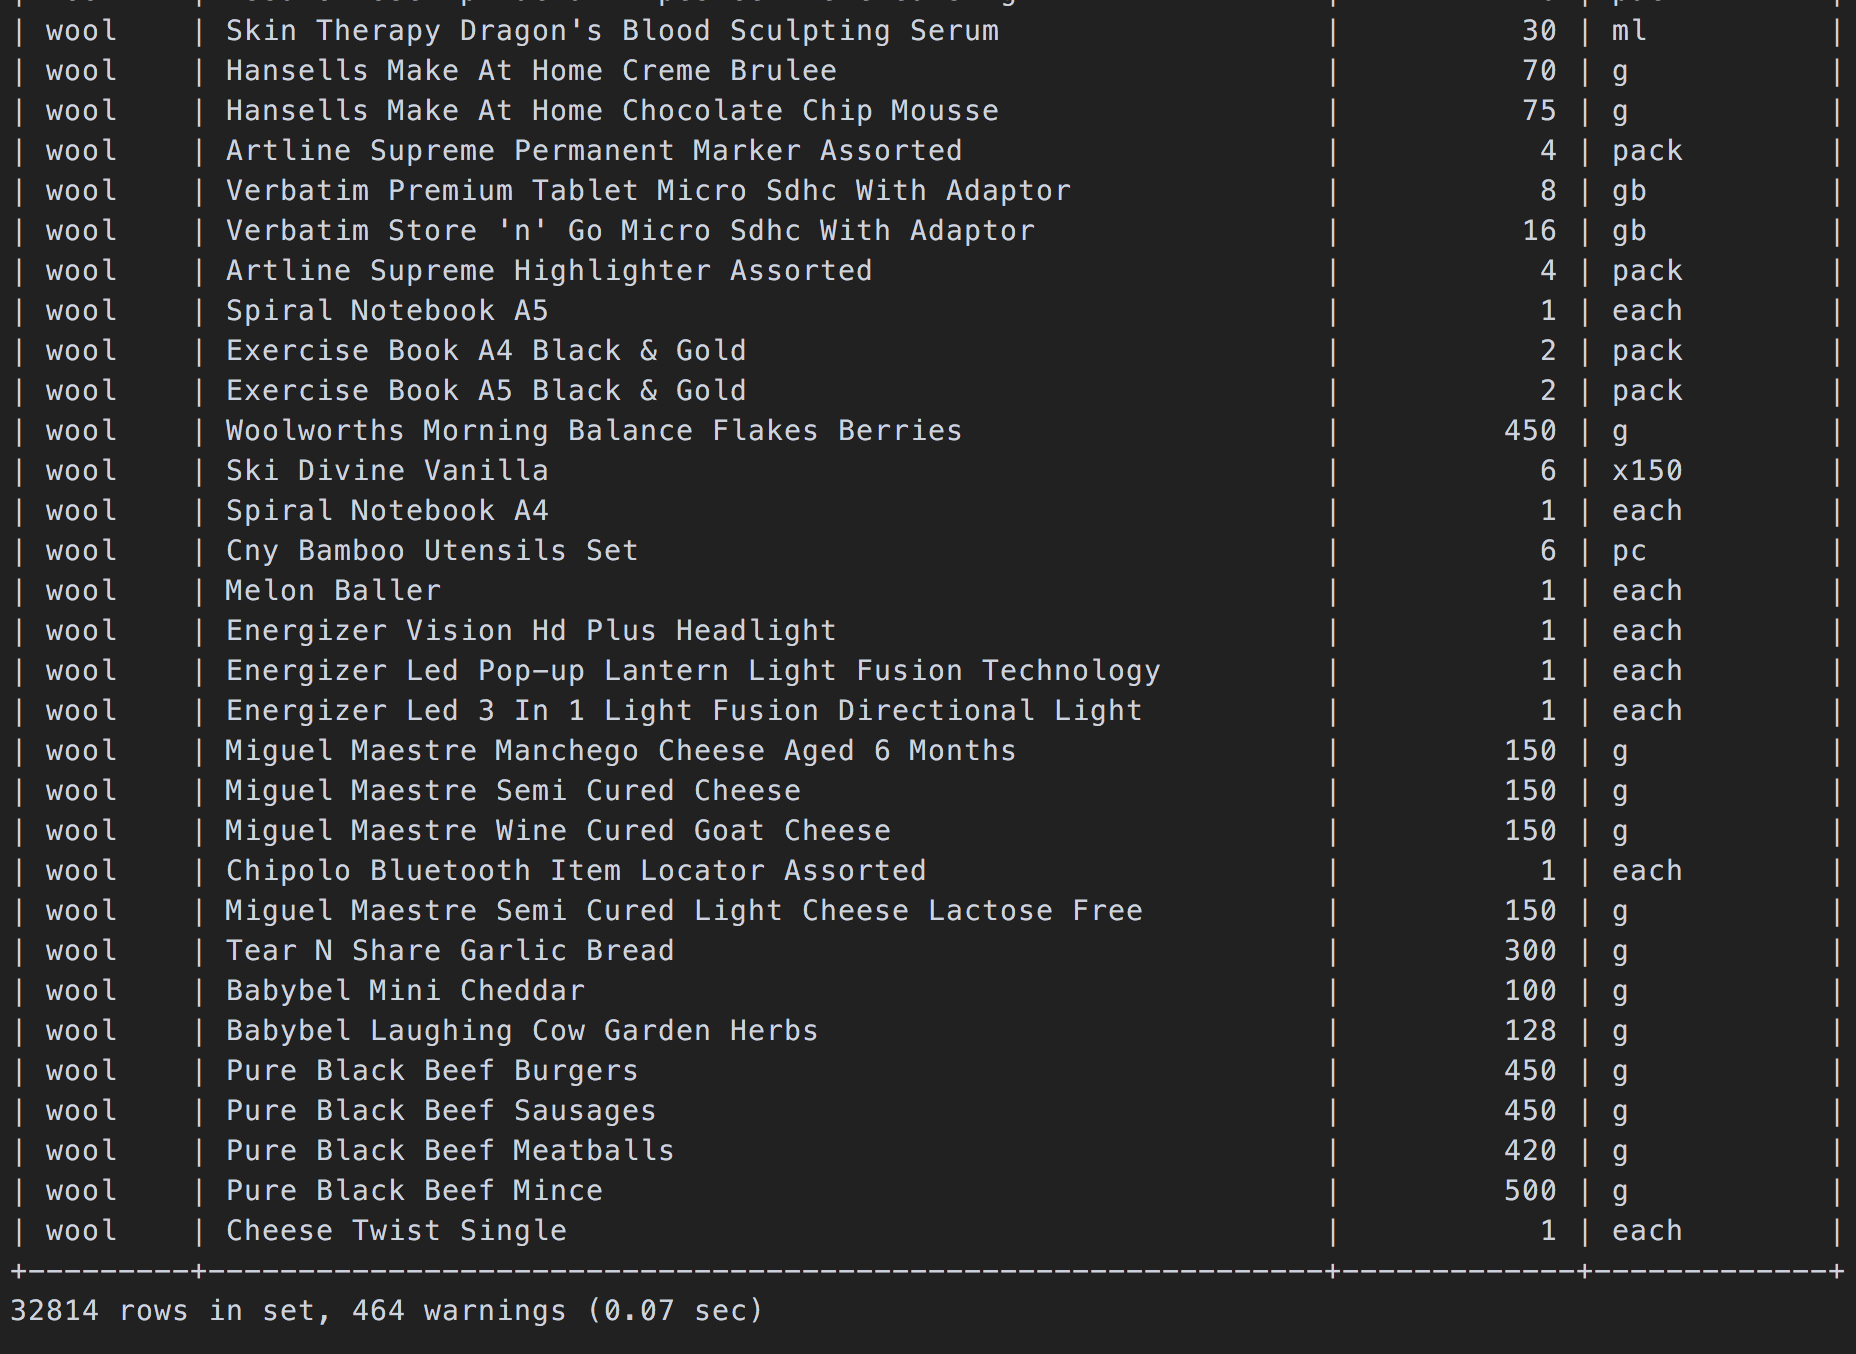Select 'Cheese Twist Single' product name

click(x=396, y=1231)
